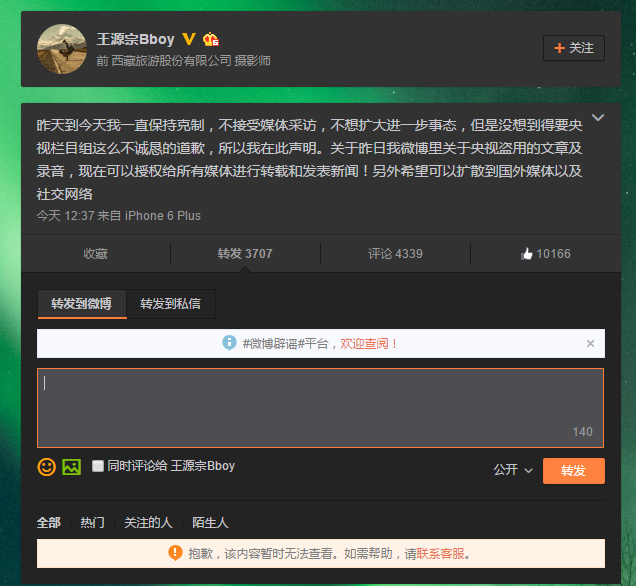
Task: Select the 转发到微博 tab
Action: (x=82, y=304)
